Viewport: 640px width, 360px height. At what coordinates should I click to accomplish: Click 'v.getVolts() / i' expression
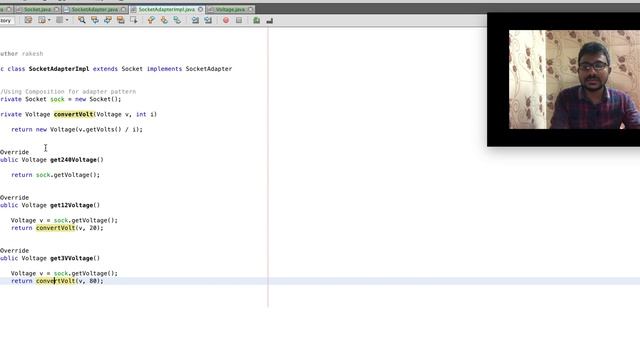pos(107,129)
